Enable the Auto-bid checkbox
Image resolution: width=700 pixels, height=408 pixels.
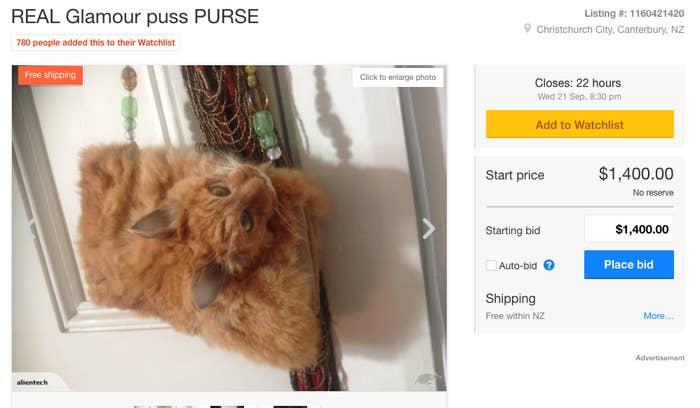pyautogui.click(x=491, y=265)
